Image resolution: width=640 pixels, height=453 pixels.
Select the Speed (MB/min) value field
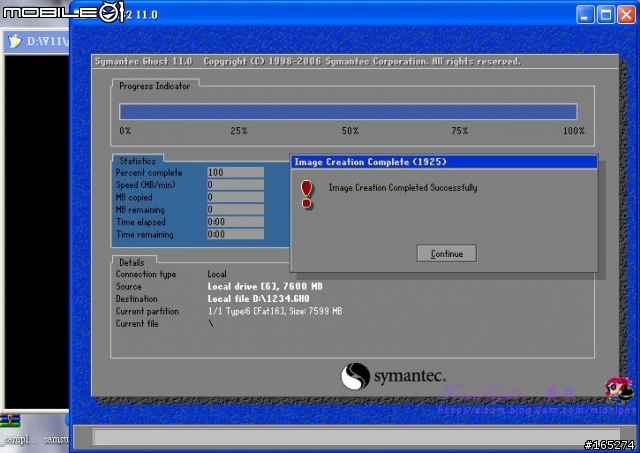[235, 185]
